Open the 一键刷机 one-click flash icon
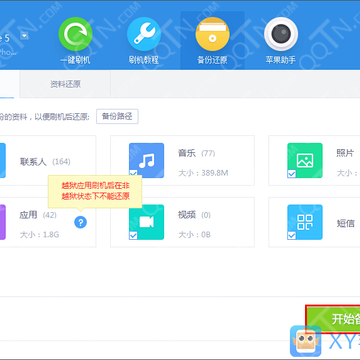Screen dimensions: 360x360 (75, 34)
